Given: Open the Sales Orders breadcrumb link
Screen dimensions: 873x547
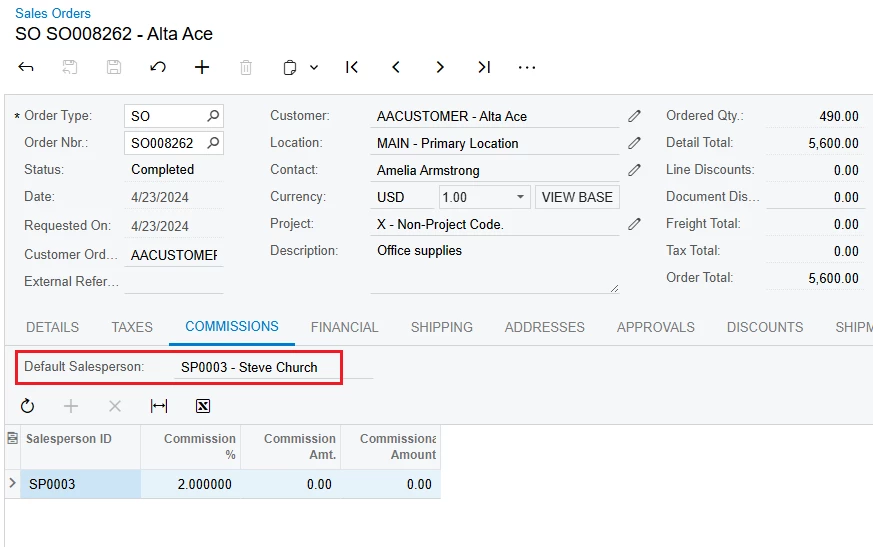Looking at the screenshot, I should click(x=53, y=13).
